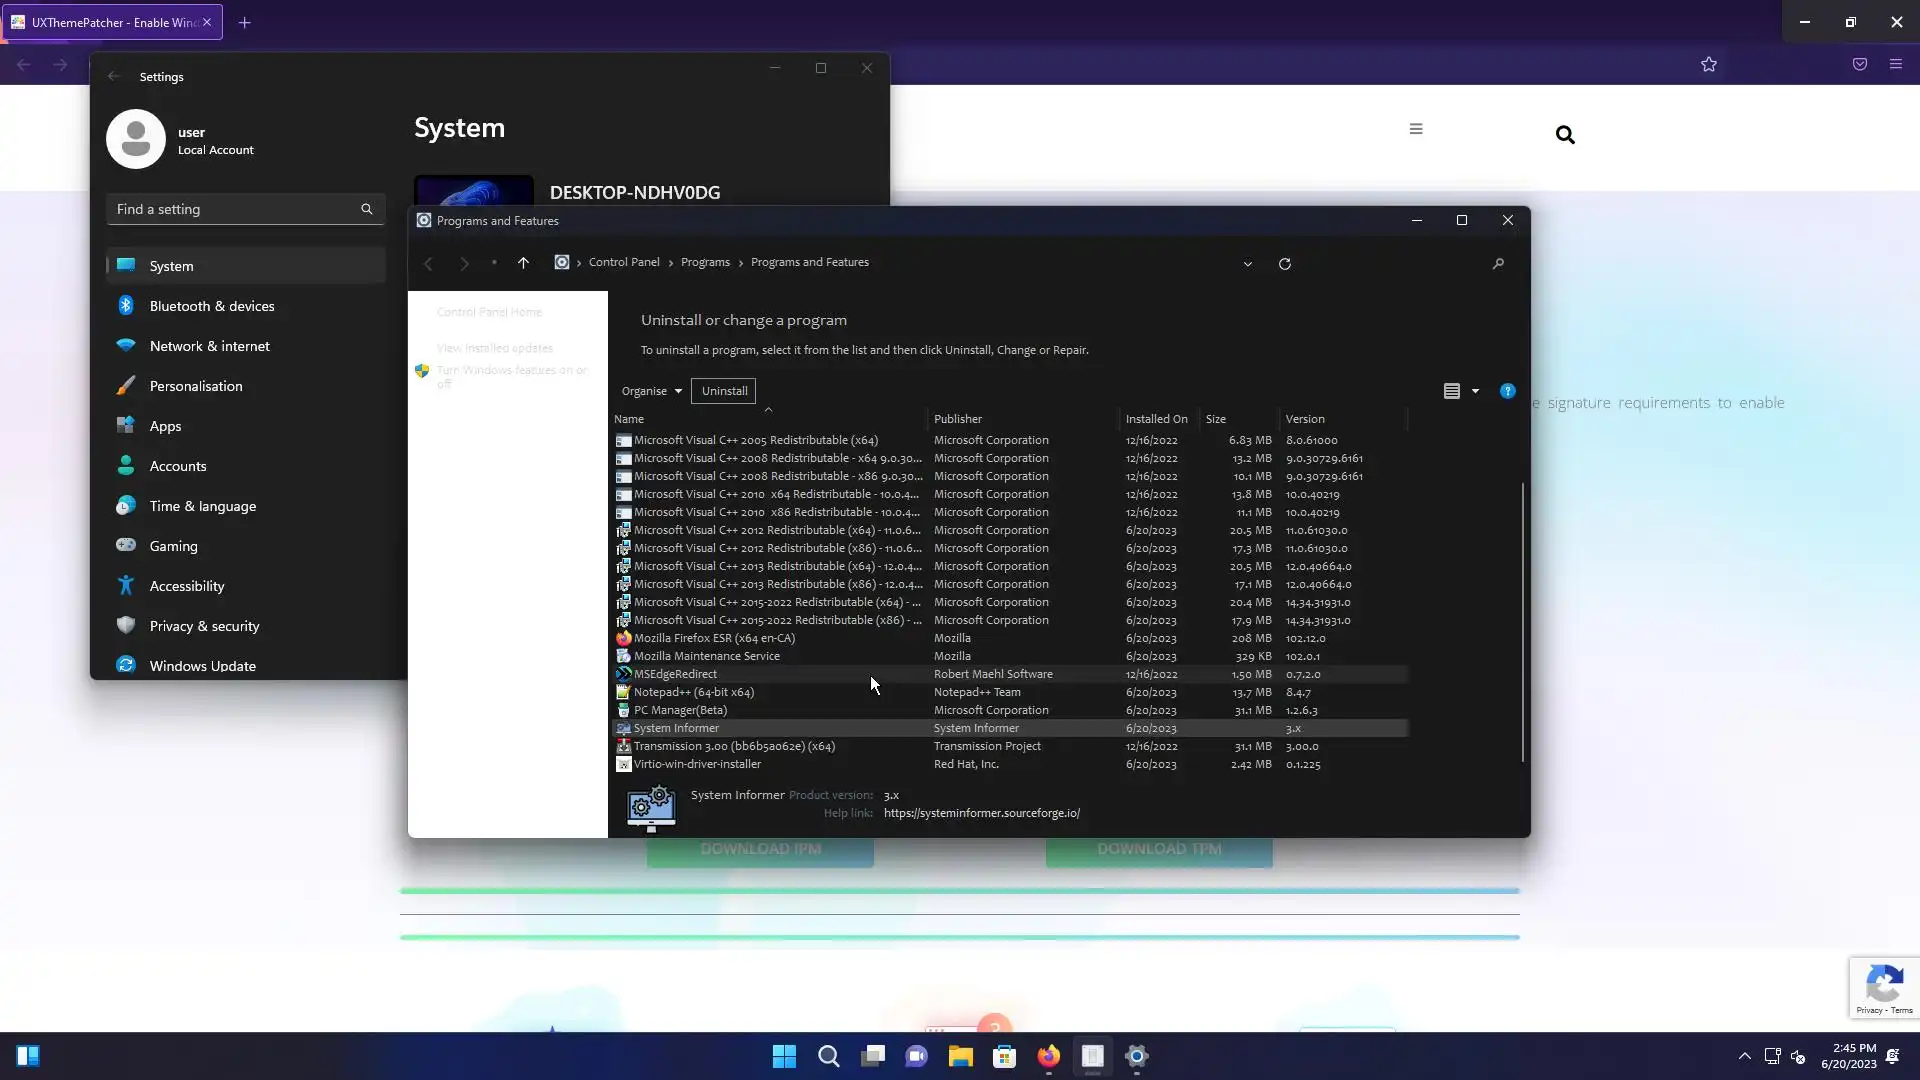Open the Windows Start menu
The width and height of the screenshot is (1920, 1080).
(784, 1056)
